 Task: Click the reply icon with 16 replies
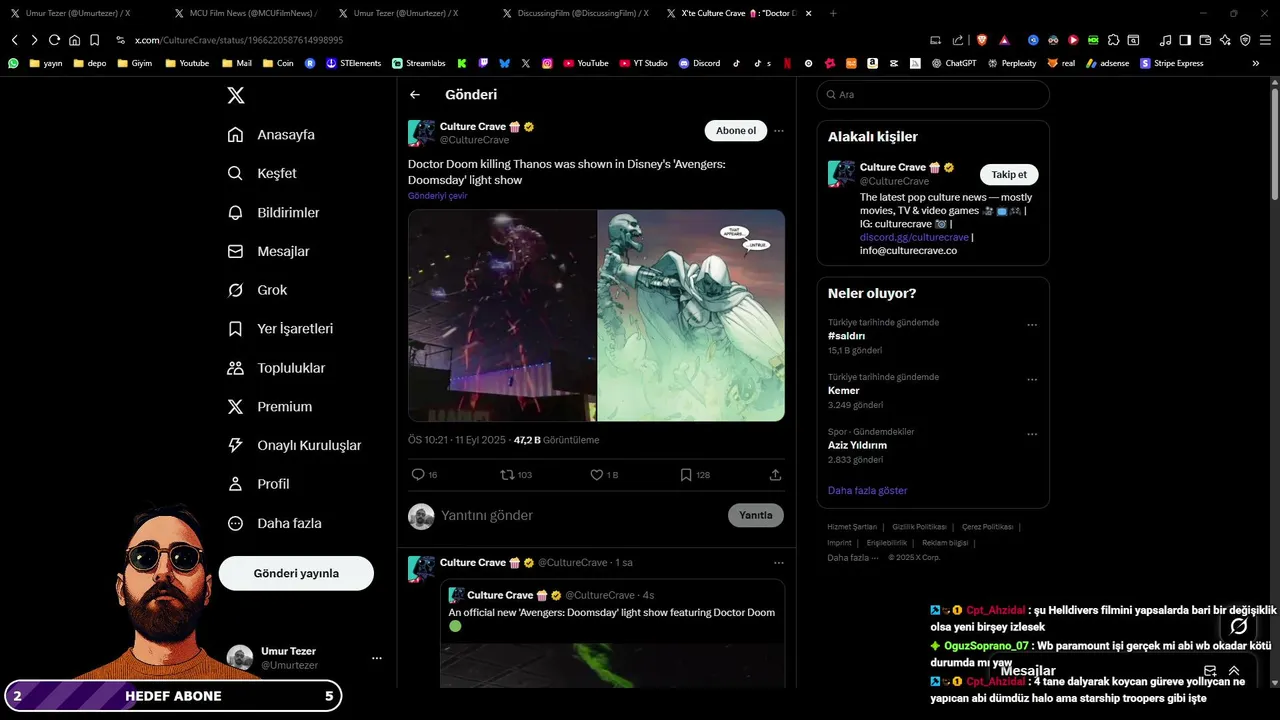coord(418,475)
